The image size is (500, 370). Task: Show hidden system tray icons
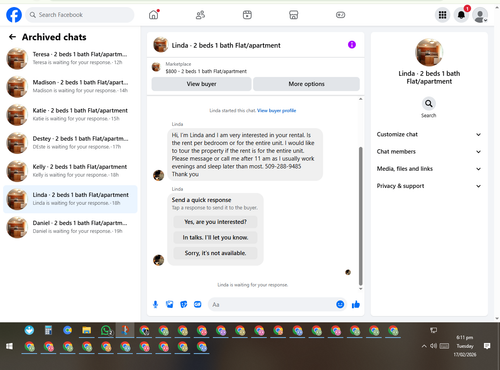point(424,346)
